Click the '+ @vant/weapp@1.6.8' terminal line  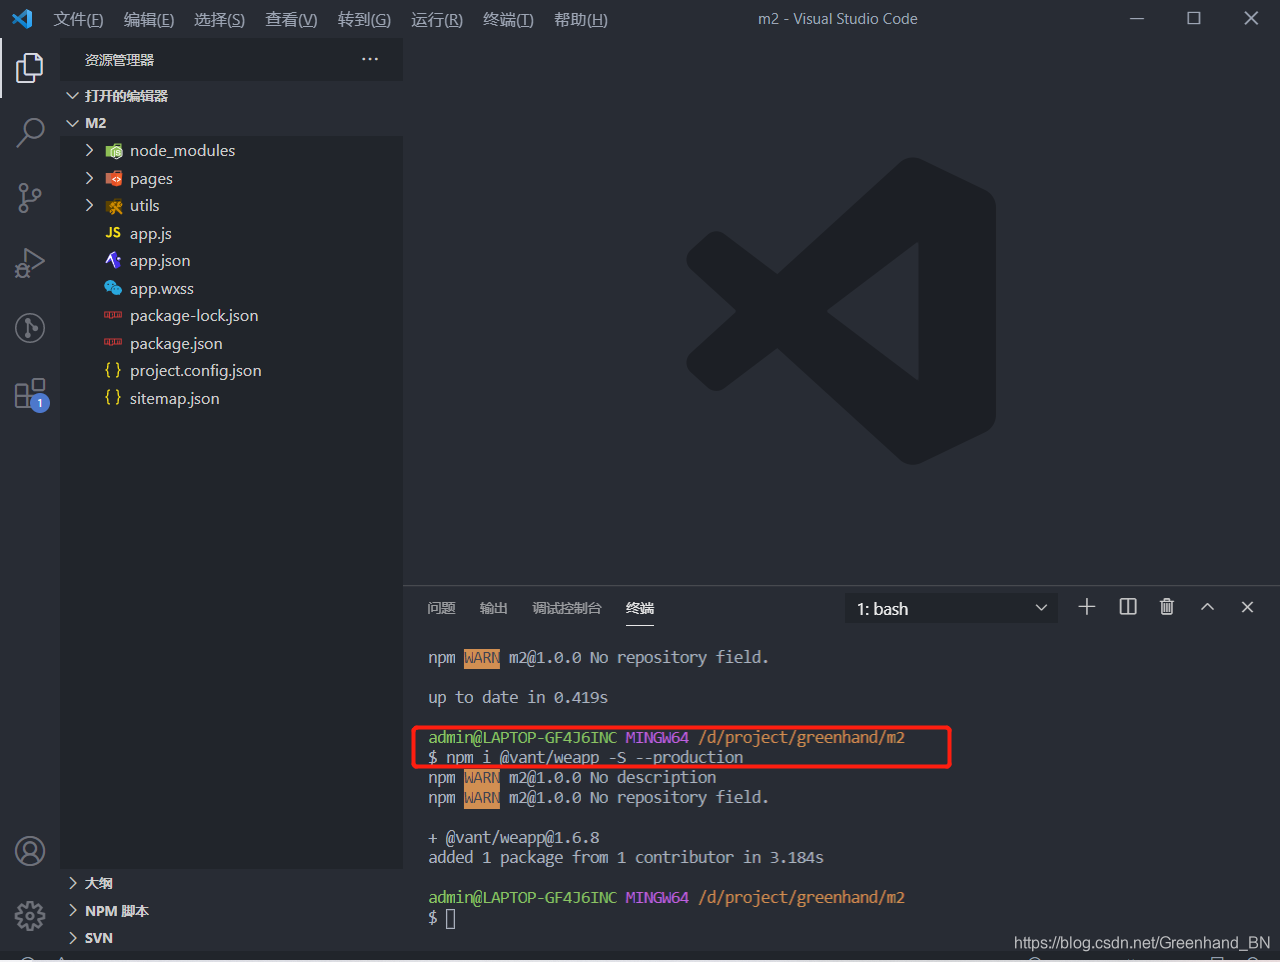(x=514, y=838)
